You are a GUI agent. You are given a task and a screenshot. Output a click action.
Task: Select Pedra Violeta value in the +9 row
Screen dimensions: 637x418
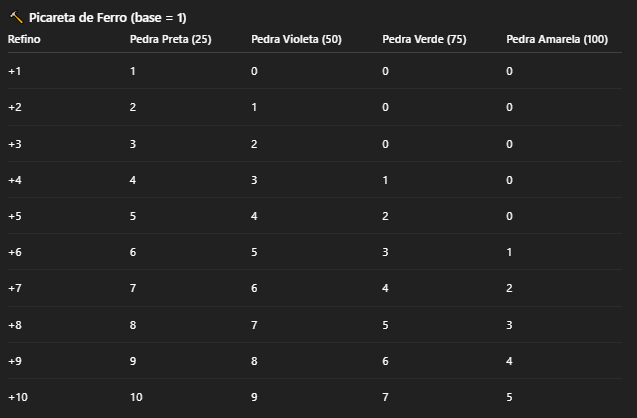(255, 361)
